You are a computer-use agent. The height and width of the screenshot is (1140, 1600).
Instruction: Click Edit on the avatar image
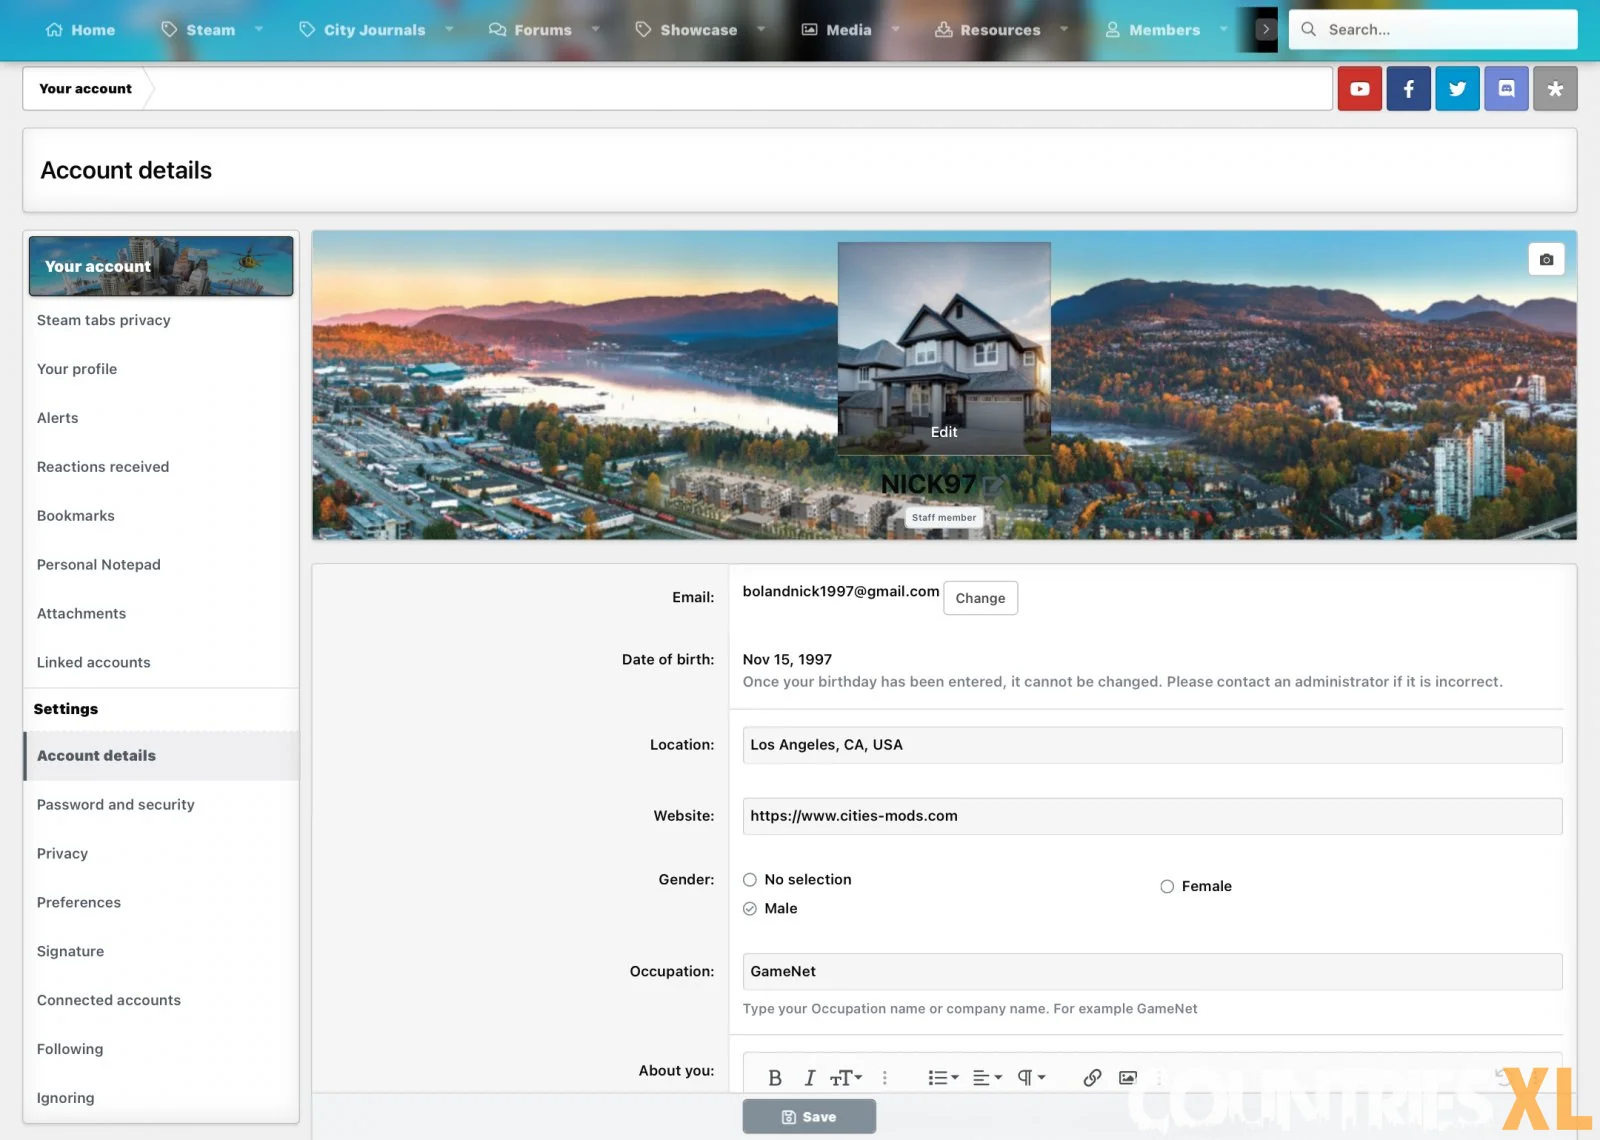click(x=944, y=432)
